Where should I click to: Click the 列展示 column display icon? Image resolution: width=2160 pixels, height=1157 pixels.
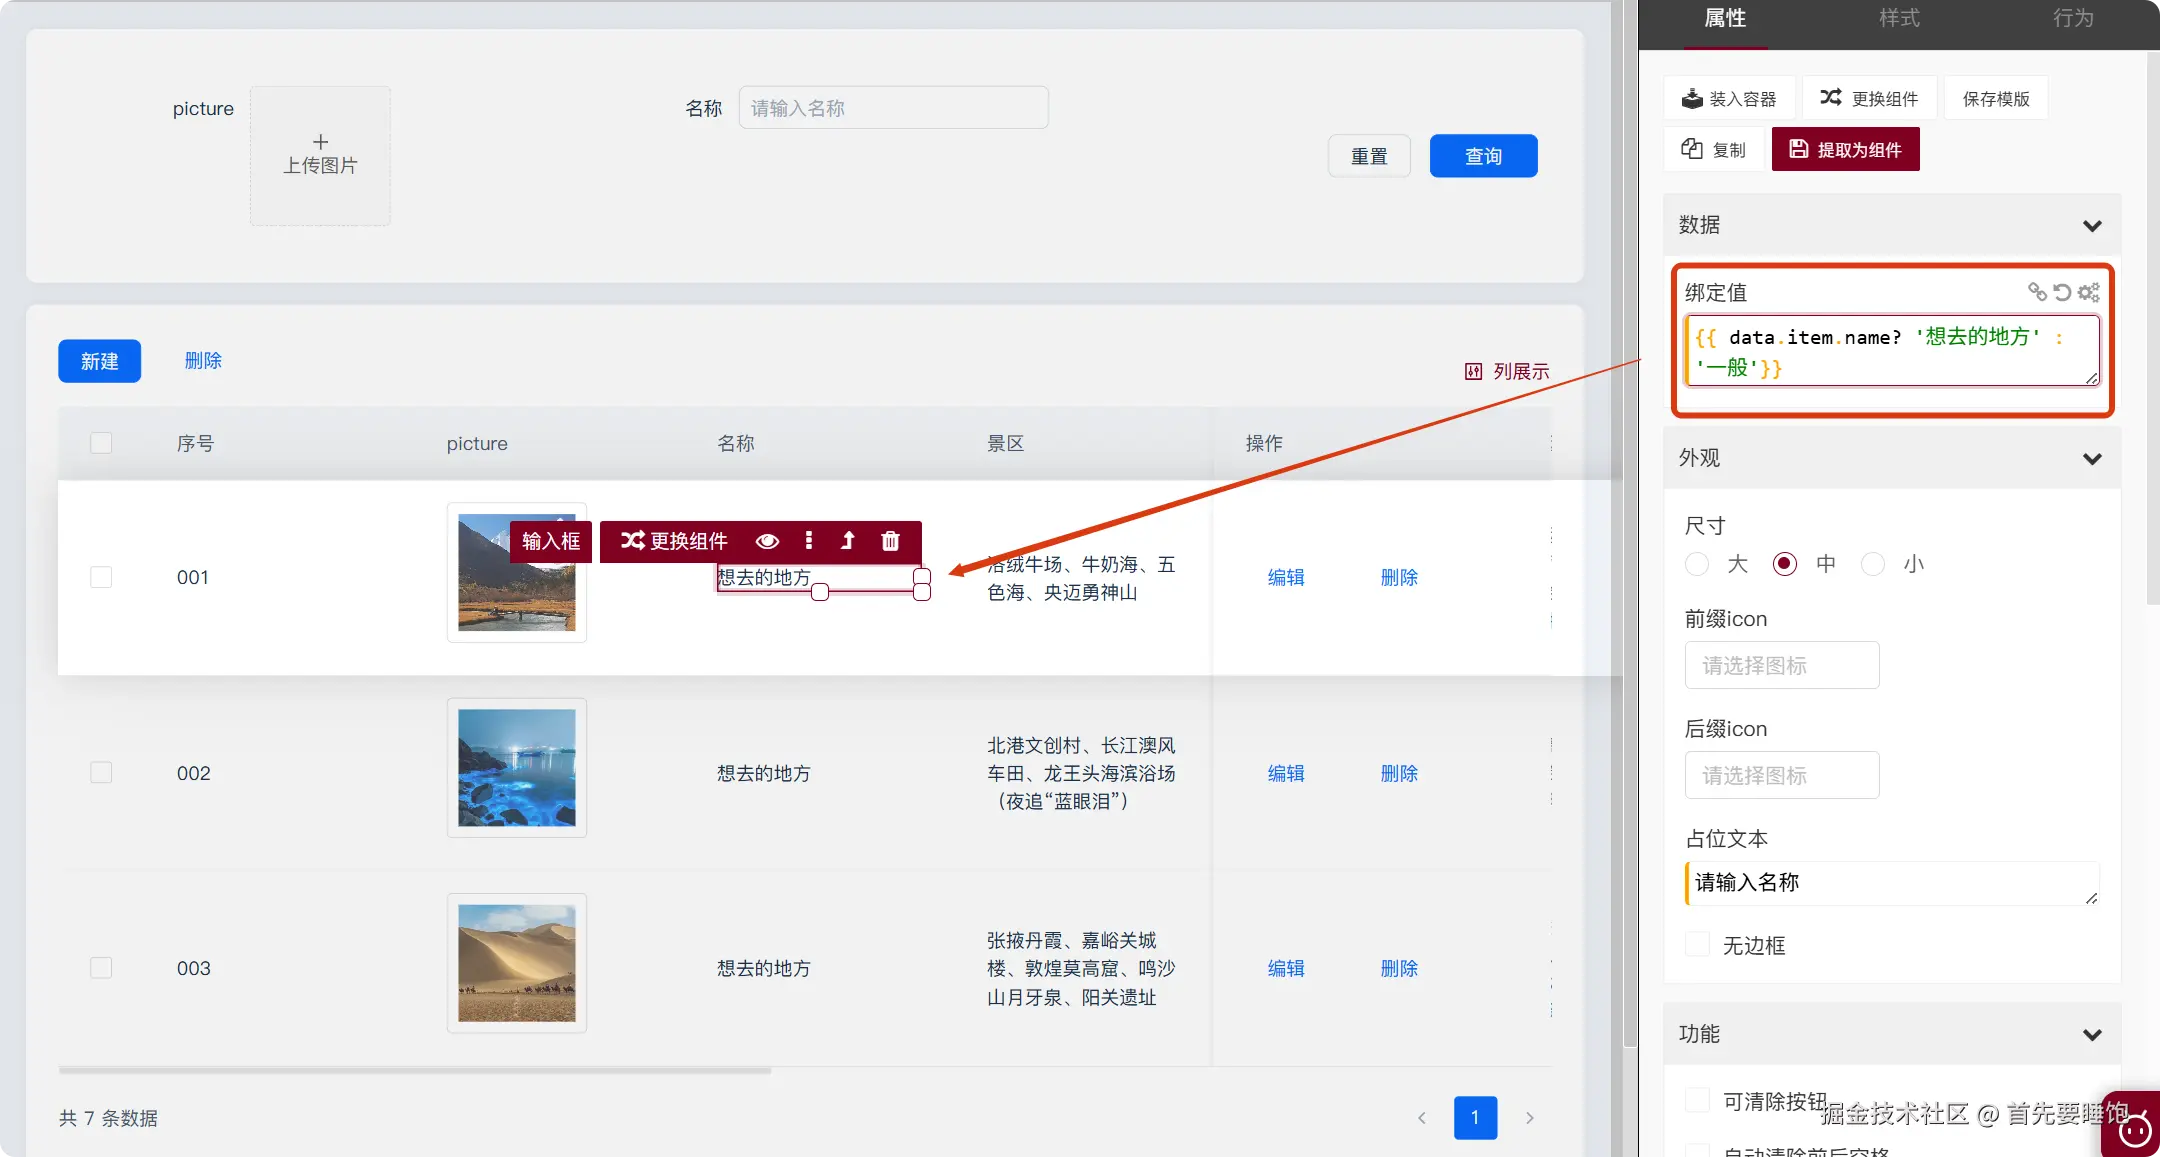tap(1474, 372)
